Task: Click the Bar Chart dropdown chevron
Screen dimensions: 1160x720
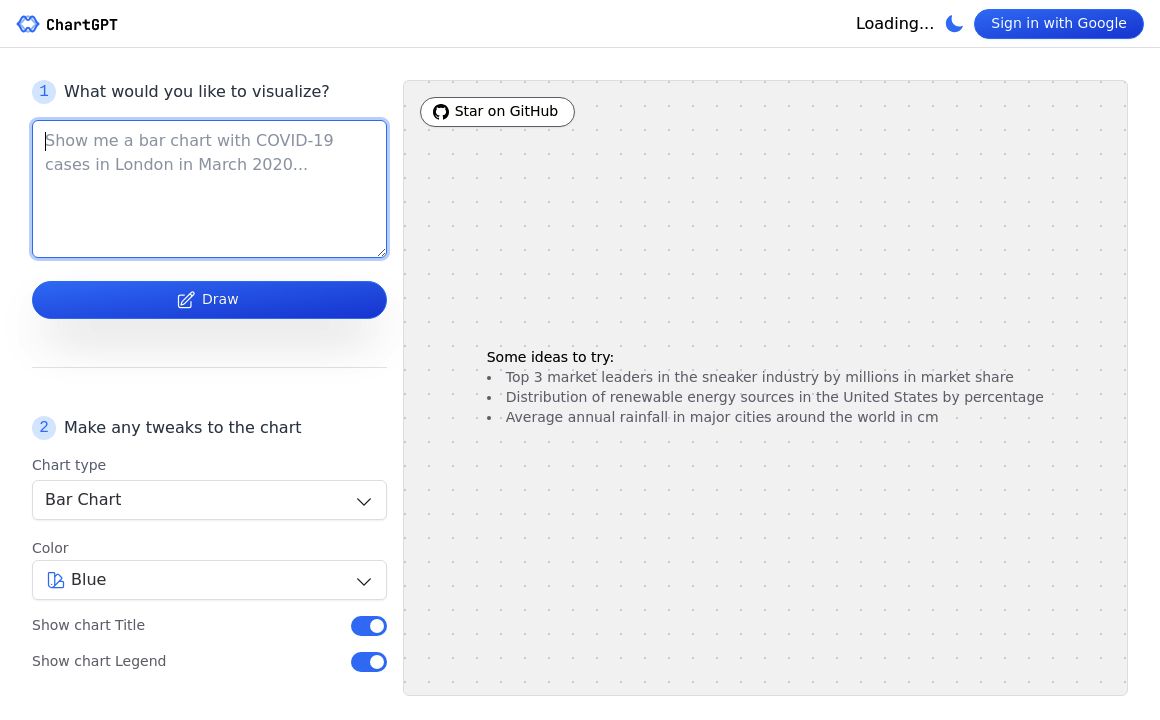Action: (x=364, y=501)
